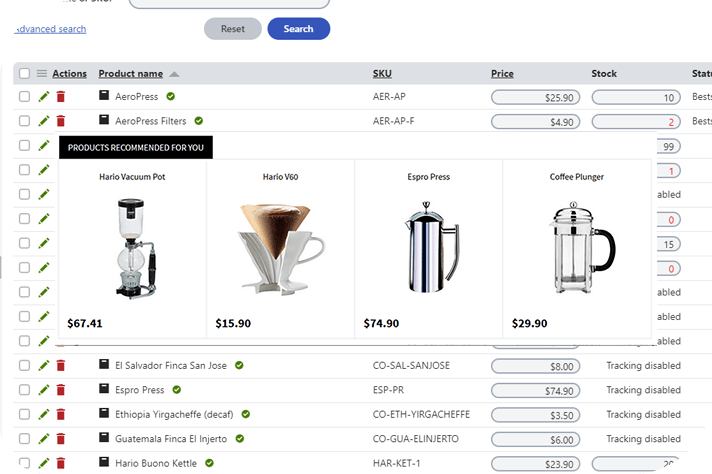This screenshot has height=474, width=712.
Task: Select the Espro Press row checkbox
Action: 25,390
